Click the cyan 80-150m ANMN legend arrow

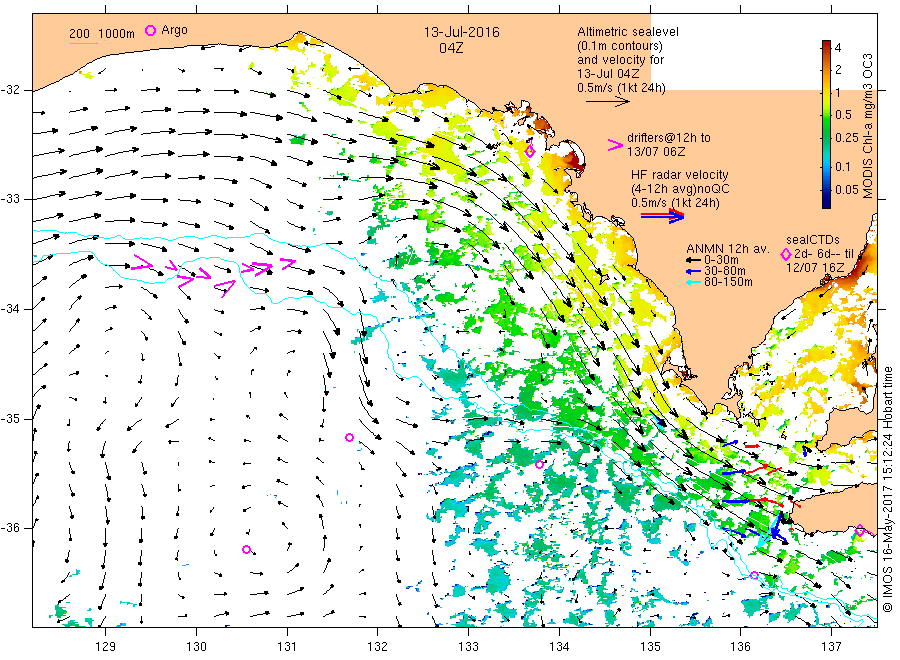(693, 282)
